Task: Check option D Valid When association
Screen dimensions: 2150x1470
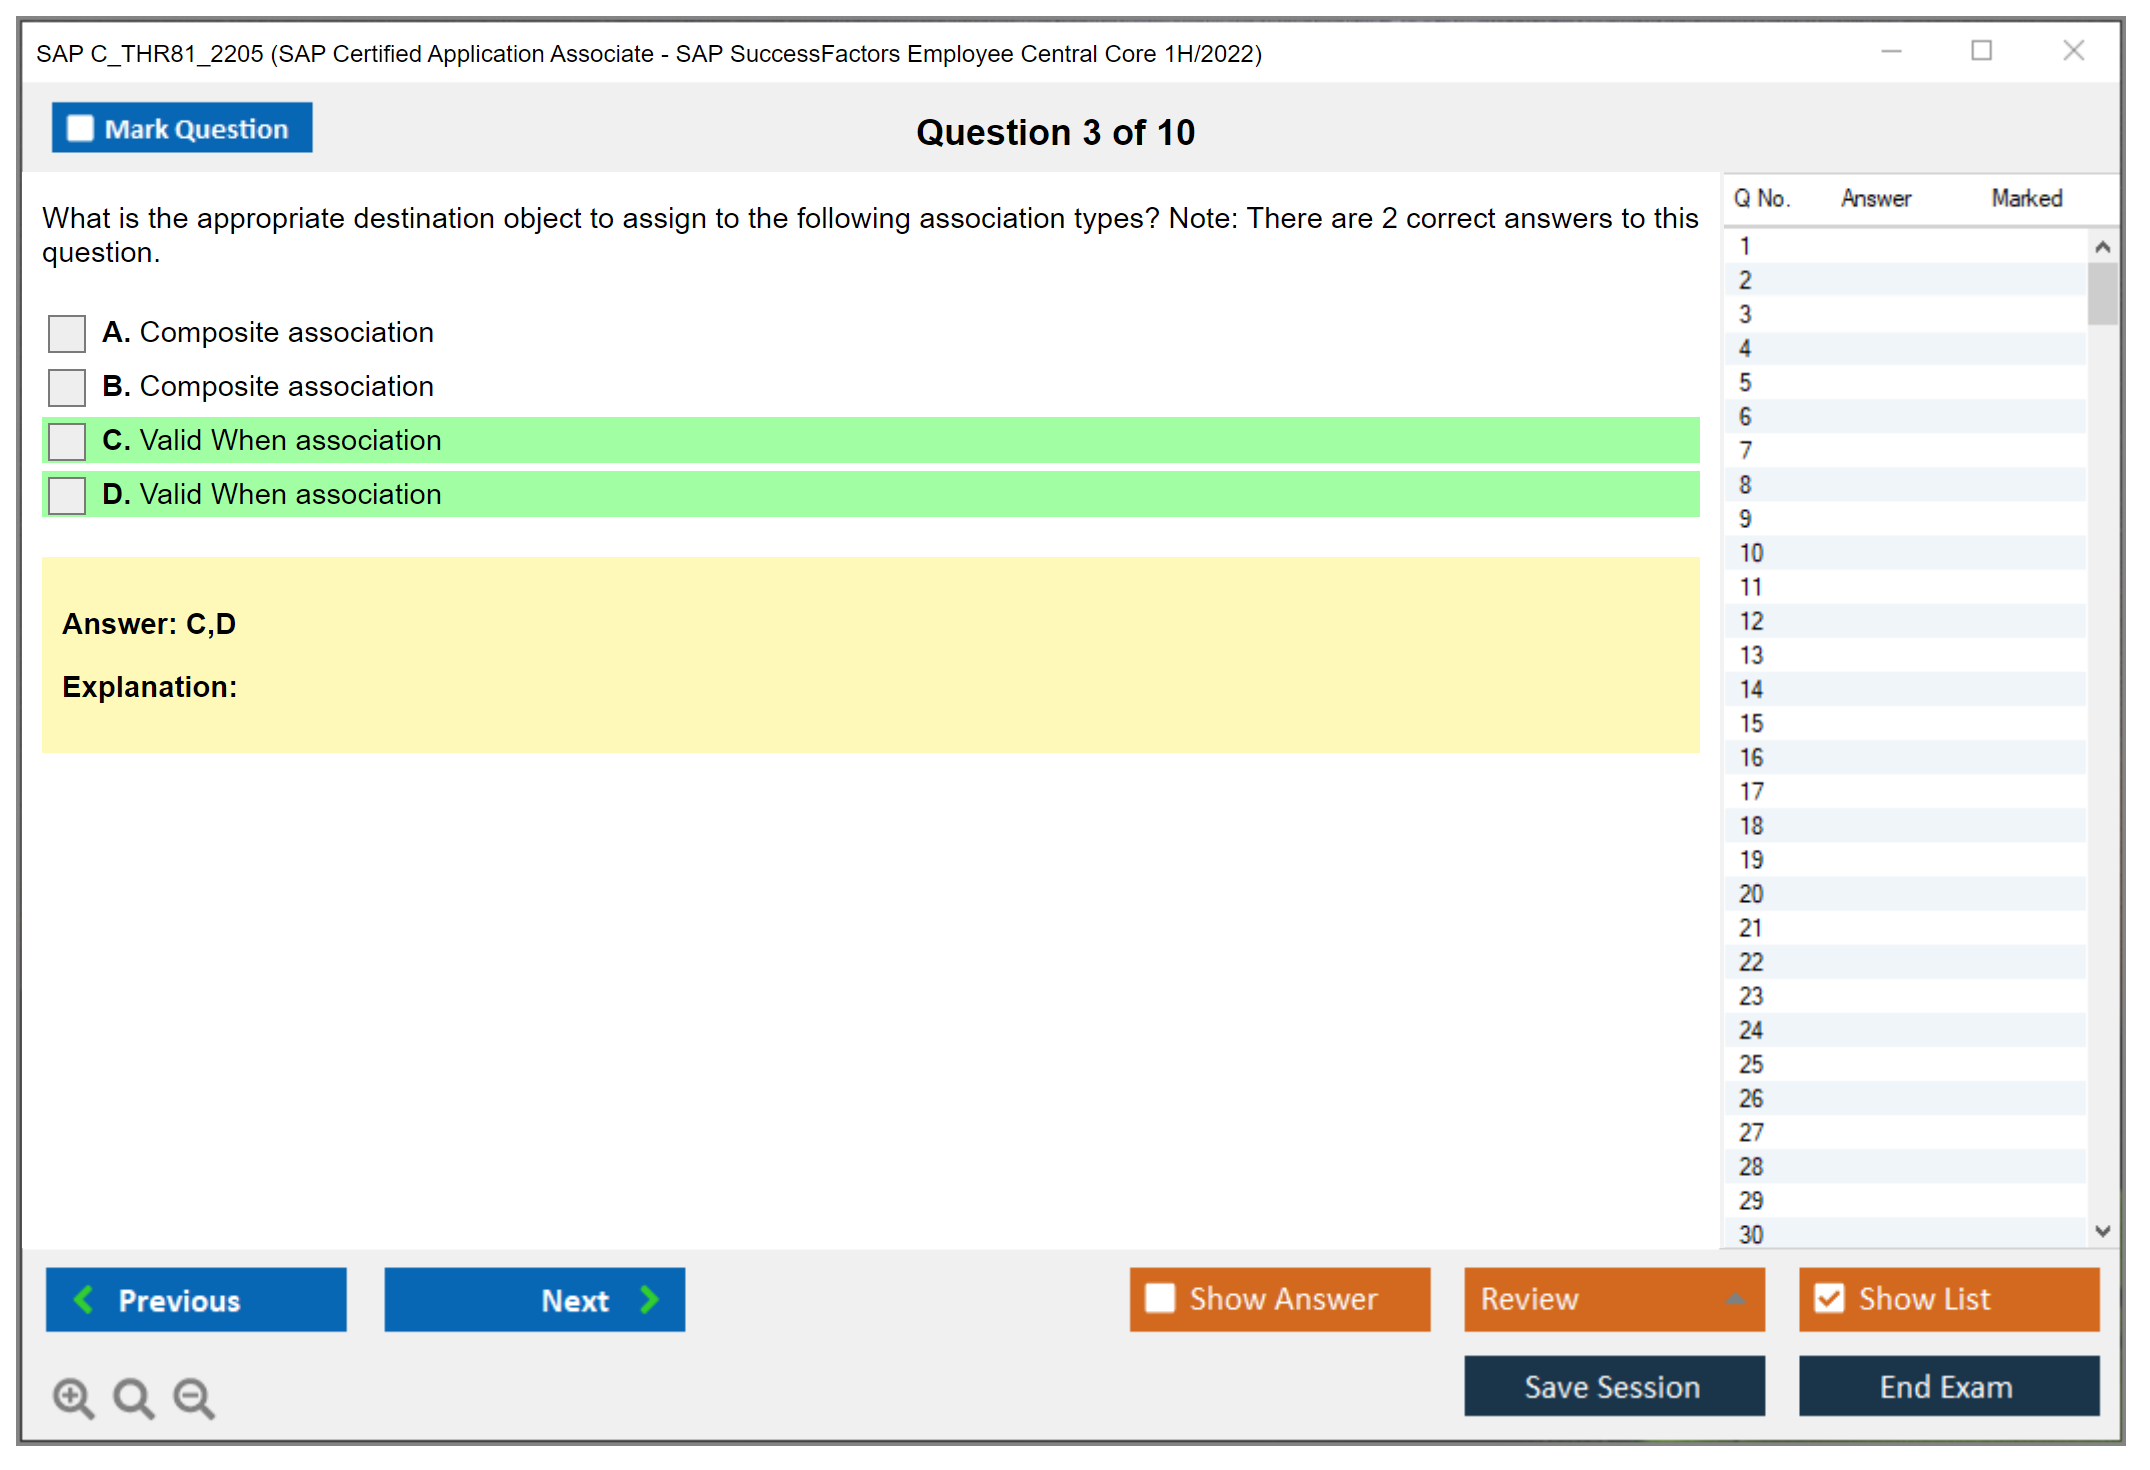Action: click(67, 495)
